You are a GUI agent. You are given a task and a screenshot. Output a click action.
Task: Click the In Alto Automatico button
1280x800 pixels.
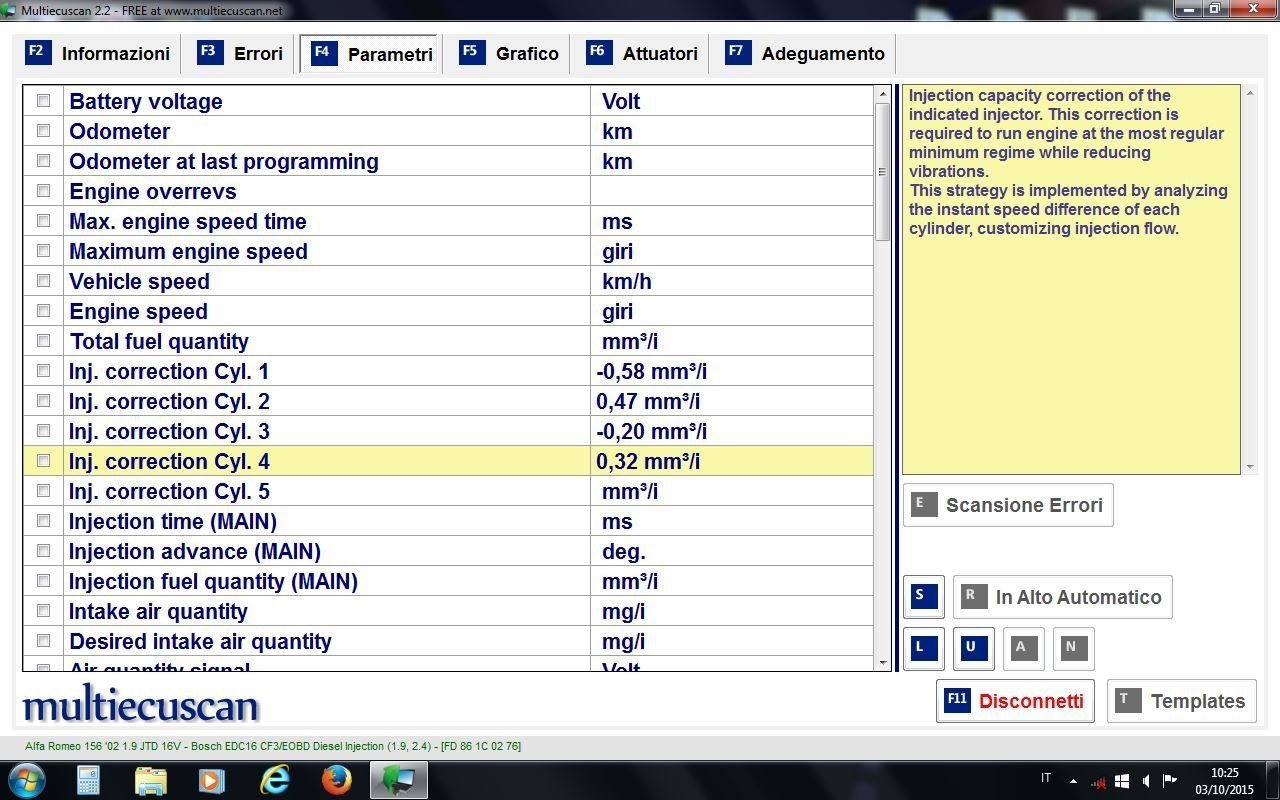[x=1062, y=597]
